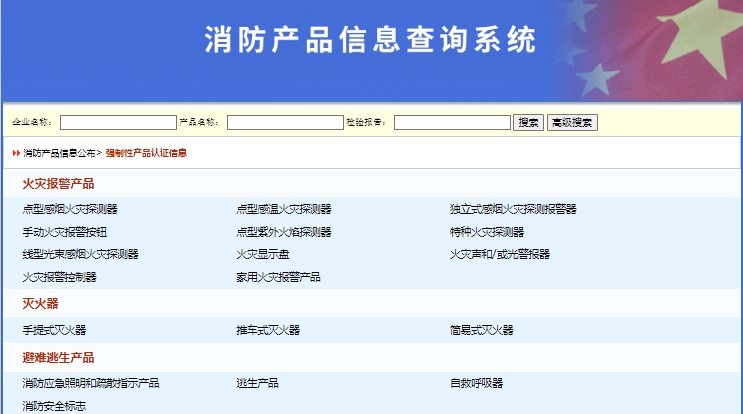Select 火灾显示盘 product link
Screen dimensions: 743x414
263,254
